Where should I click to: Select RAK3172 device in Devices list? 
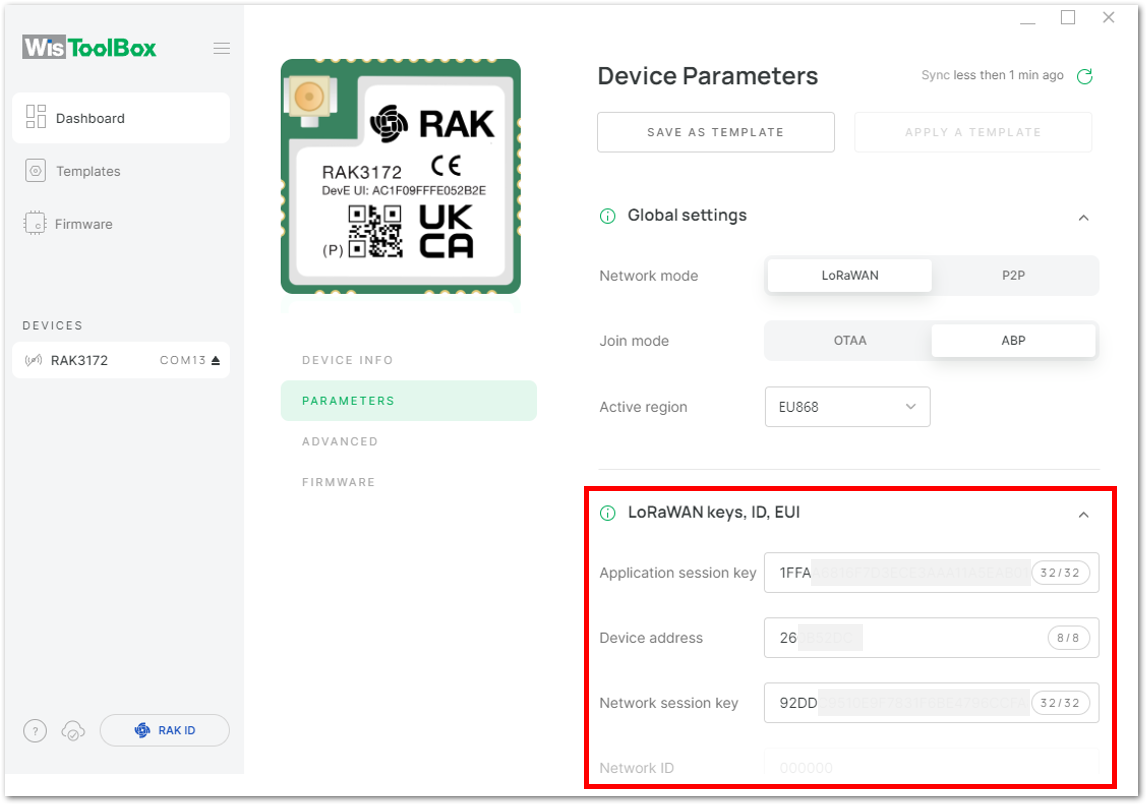pos(121,360)
